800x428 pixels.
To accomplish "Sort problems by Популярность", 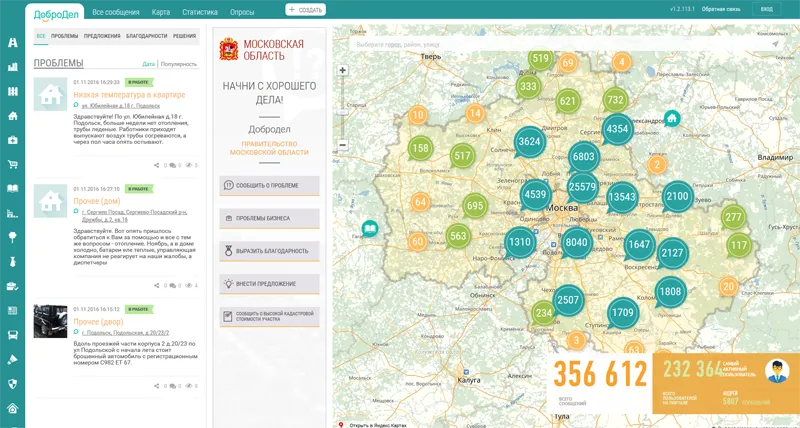I will point(179,64).
